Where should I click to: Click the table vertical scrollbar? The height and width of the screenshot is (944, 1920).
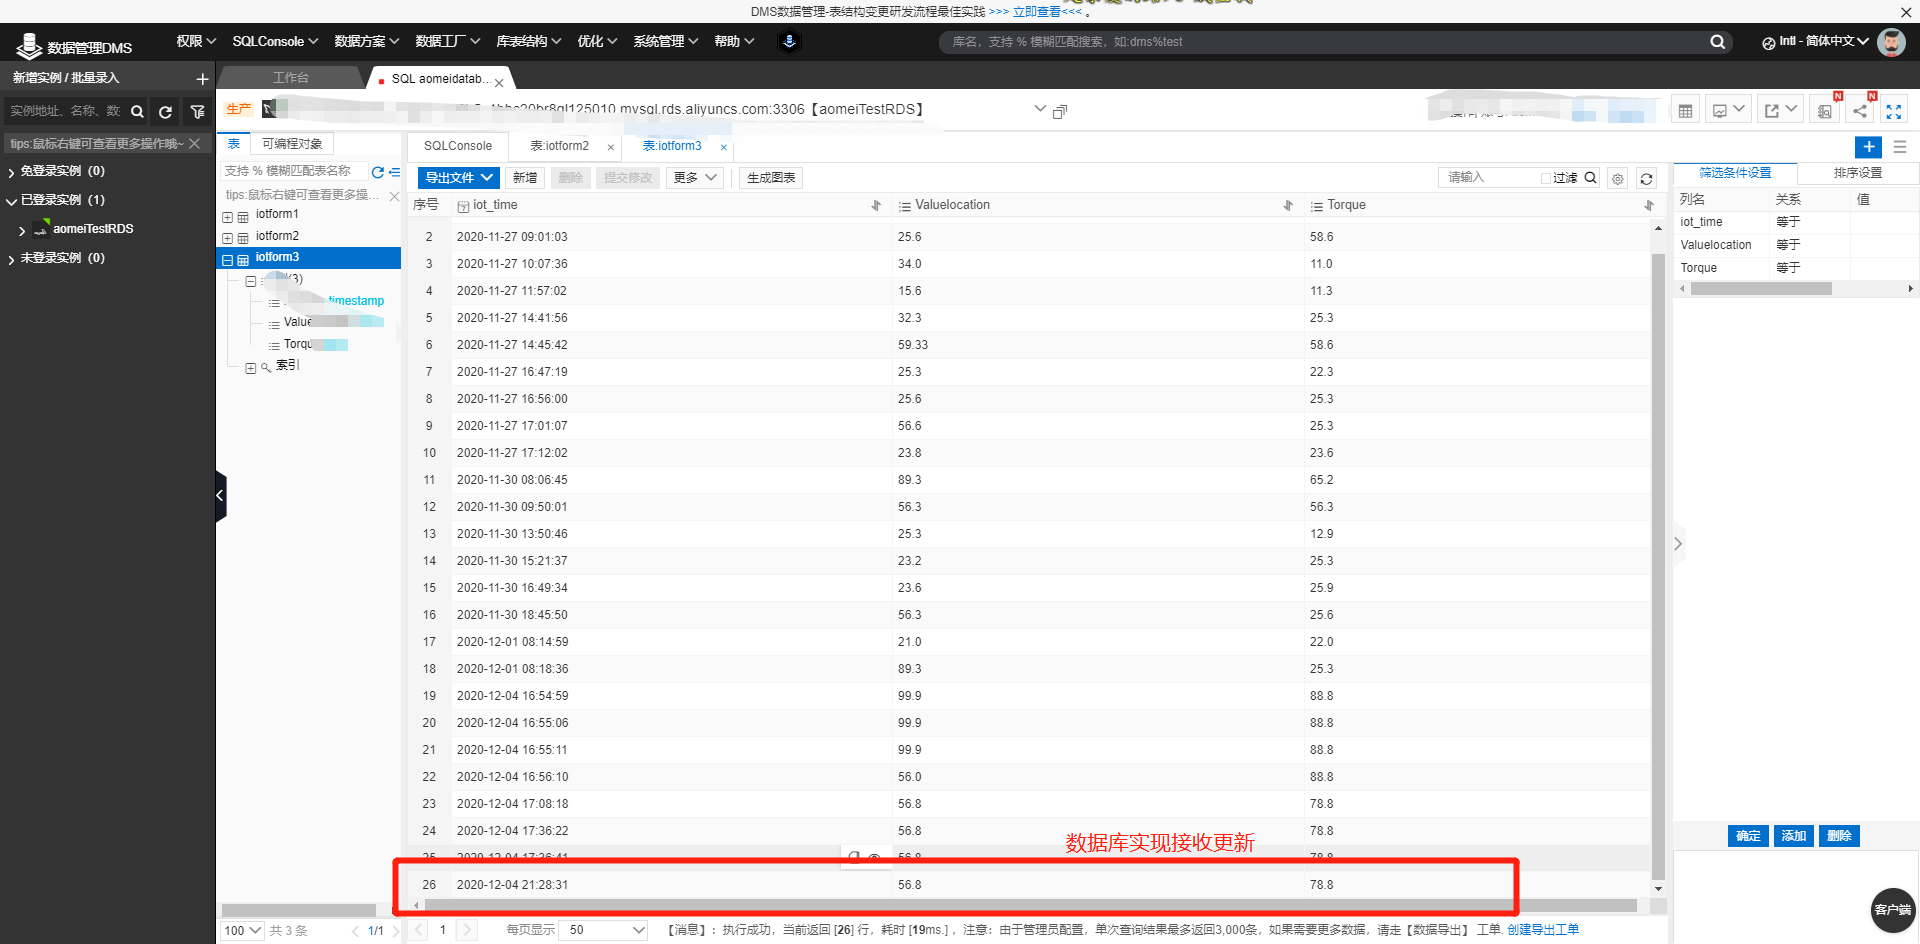tap(1658, 566)
